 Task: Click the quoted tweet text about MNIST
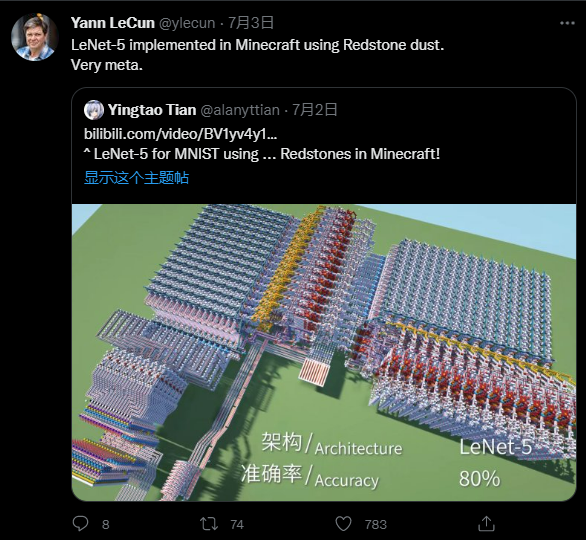[x=262, y=154]
